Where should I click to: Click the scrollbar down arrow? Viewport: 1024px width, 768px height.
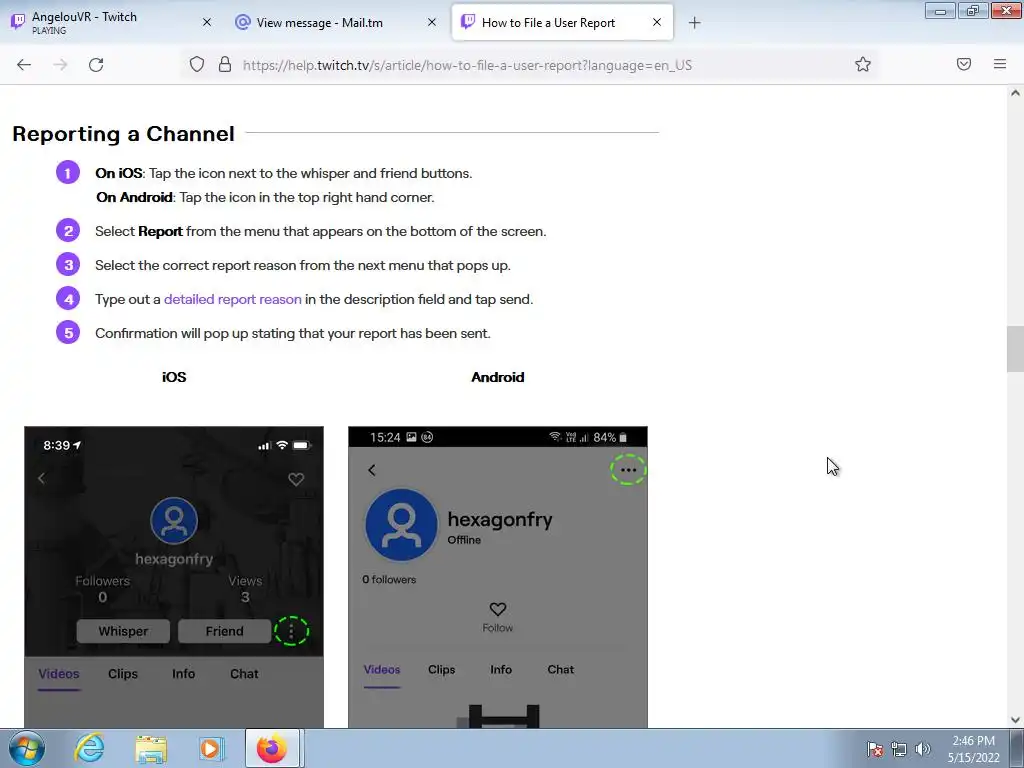pos(1015,720)
